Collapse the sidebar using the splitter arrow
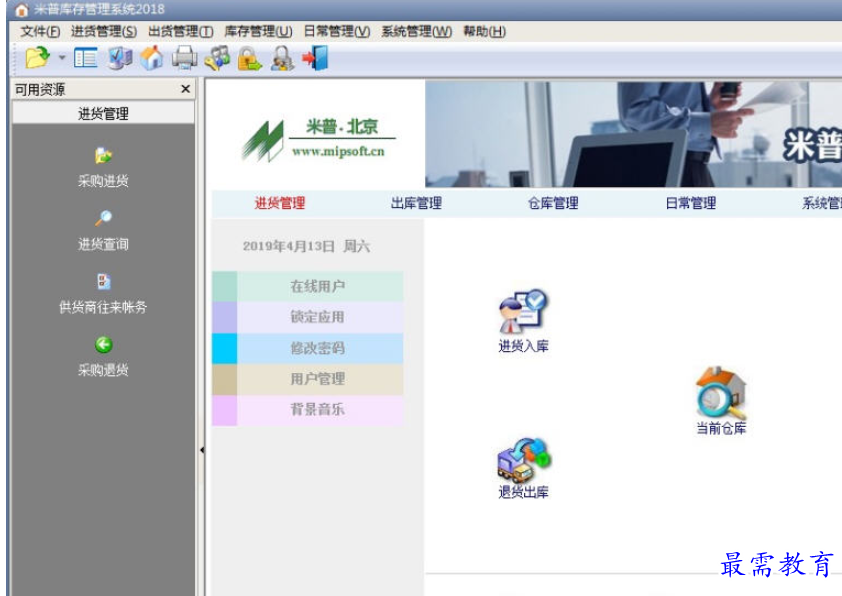 202,450
